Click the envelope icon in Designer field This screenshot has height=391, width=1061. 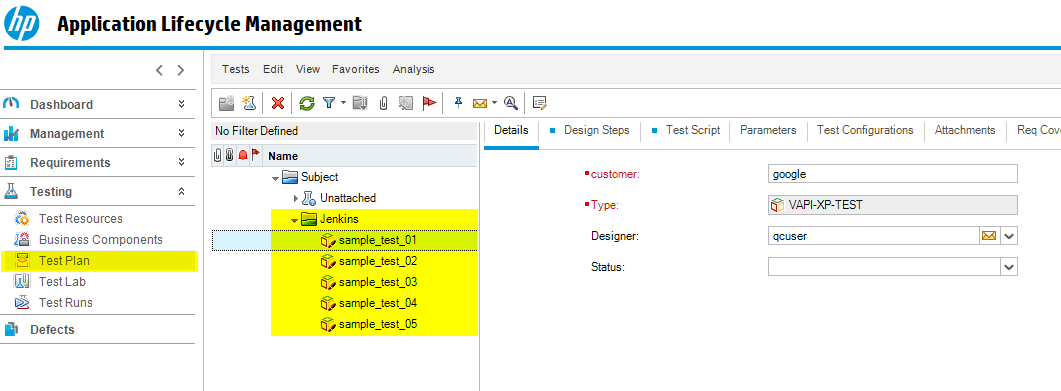coord(989,236)
